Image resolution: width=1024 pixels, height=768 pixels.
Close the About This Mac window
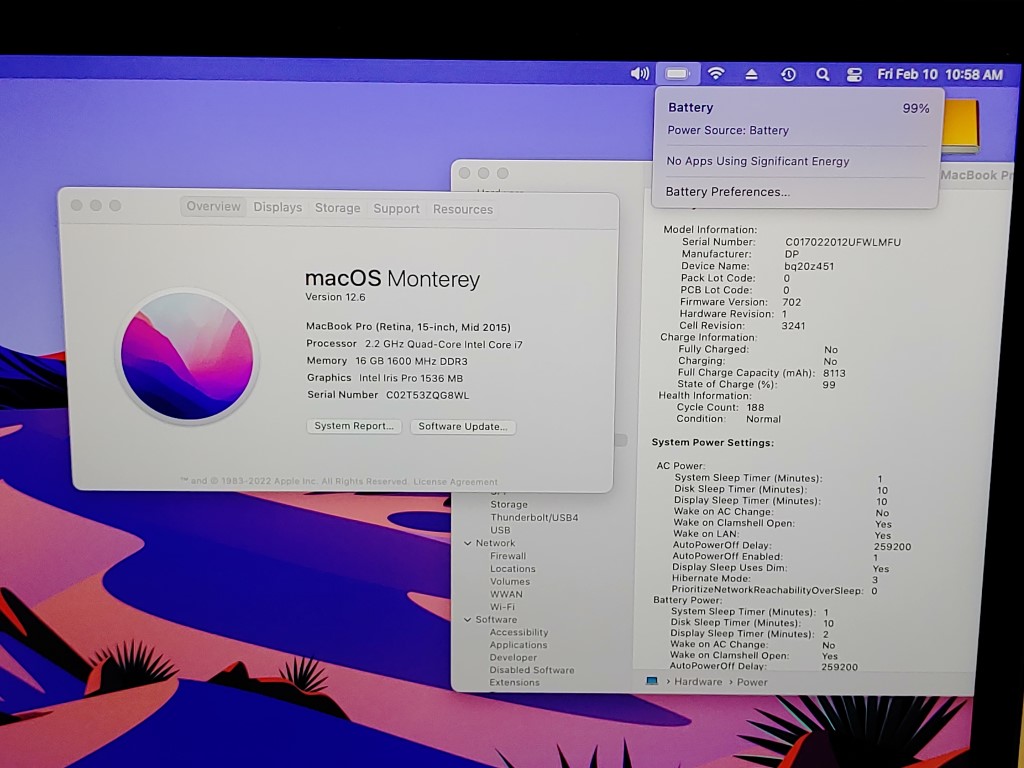pyautogui.click(x=76, y=205)
